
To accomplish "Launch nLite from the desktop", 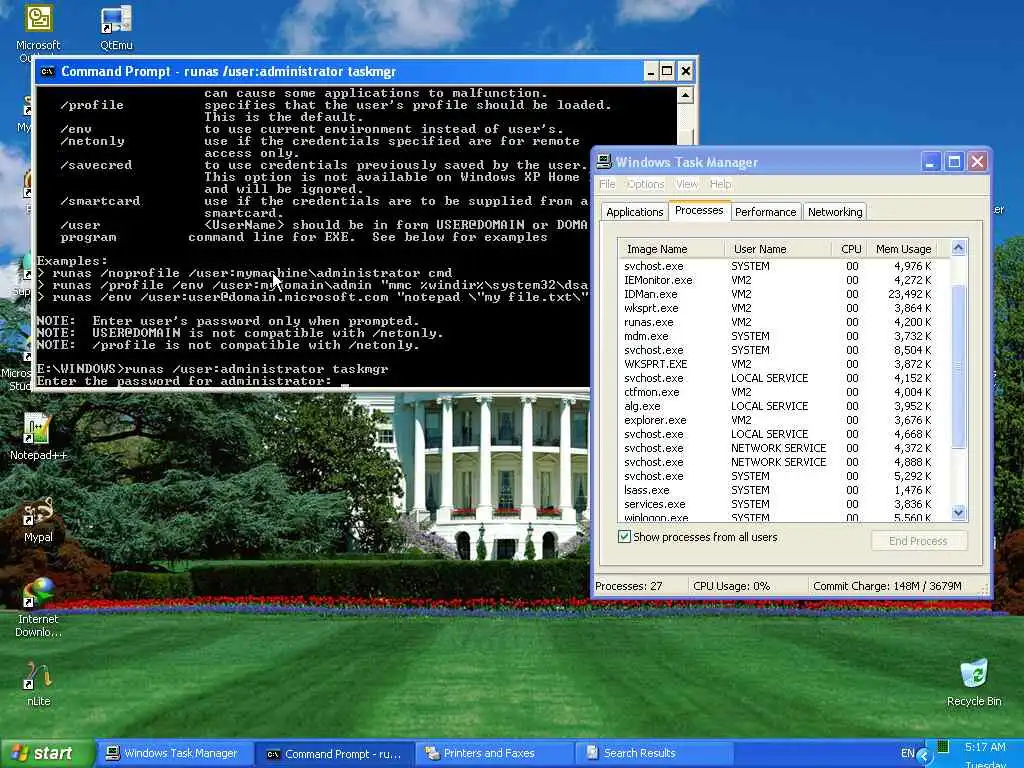I will tap(38, 684).
